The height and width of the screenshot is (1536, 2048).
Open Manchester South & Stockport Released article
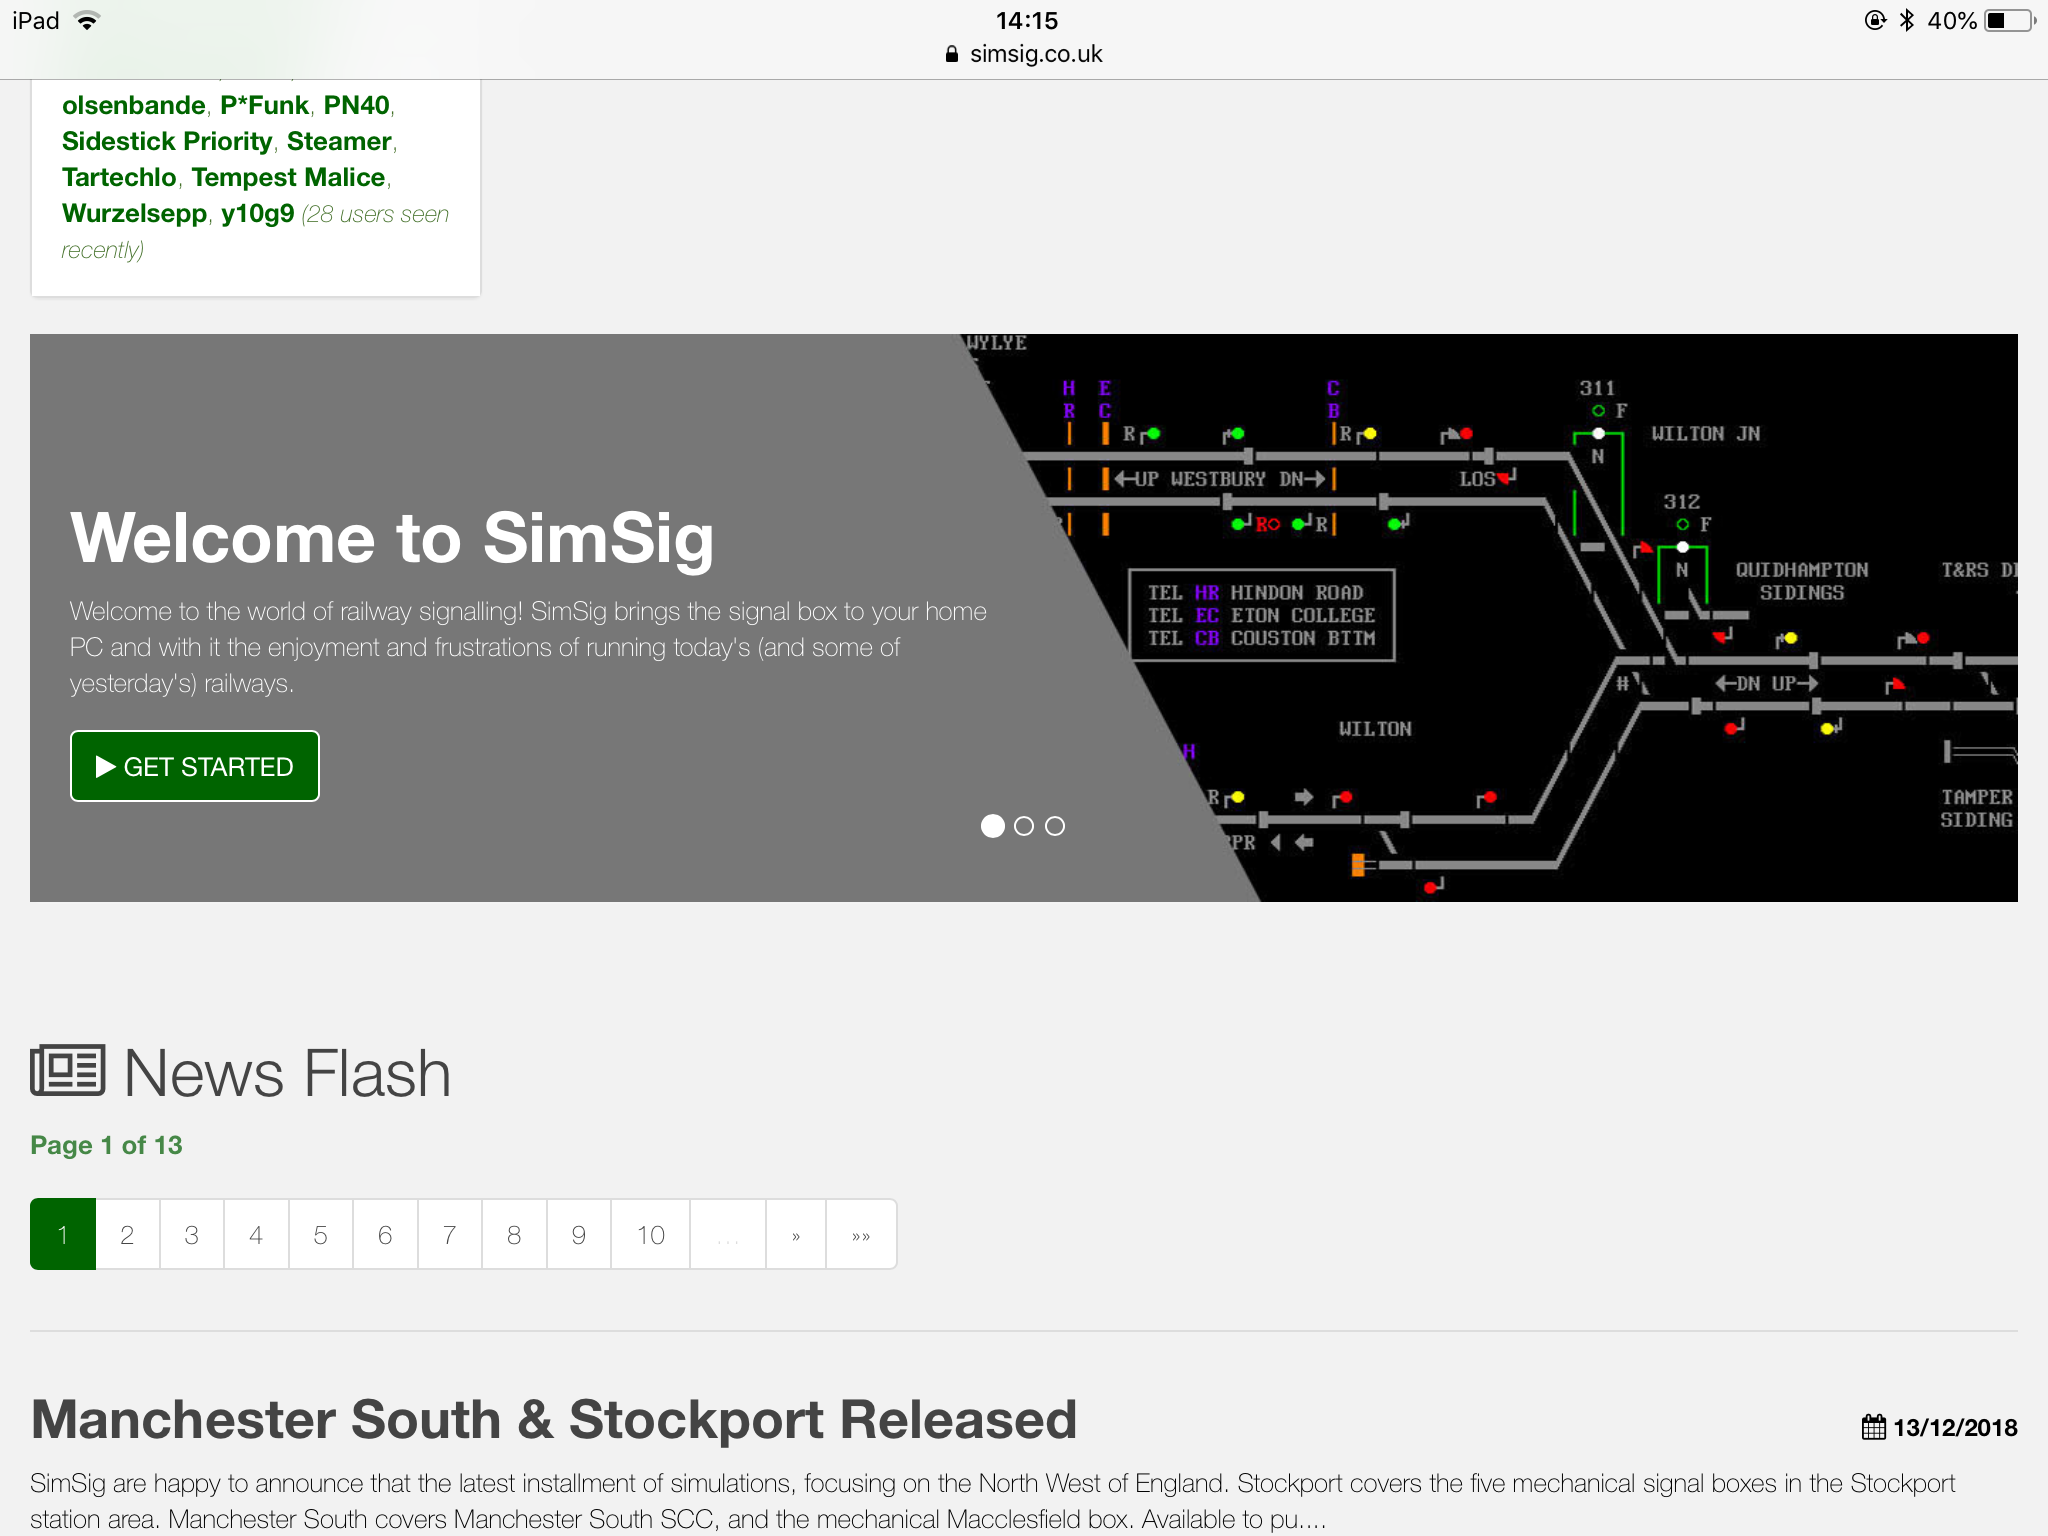554,1419
